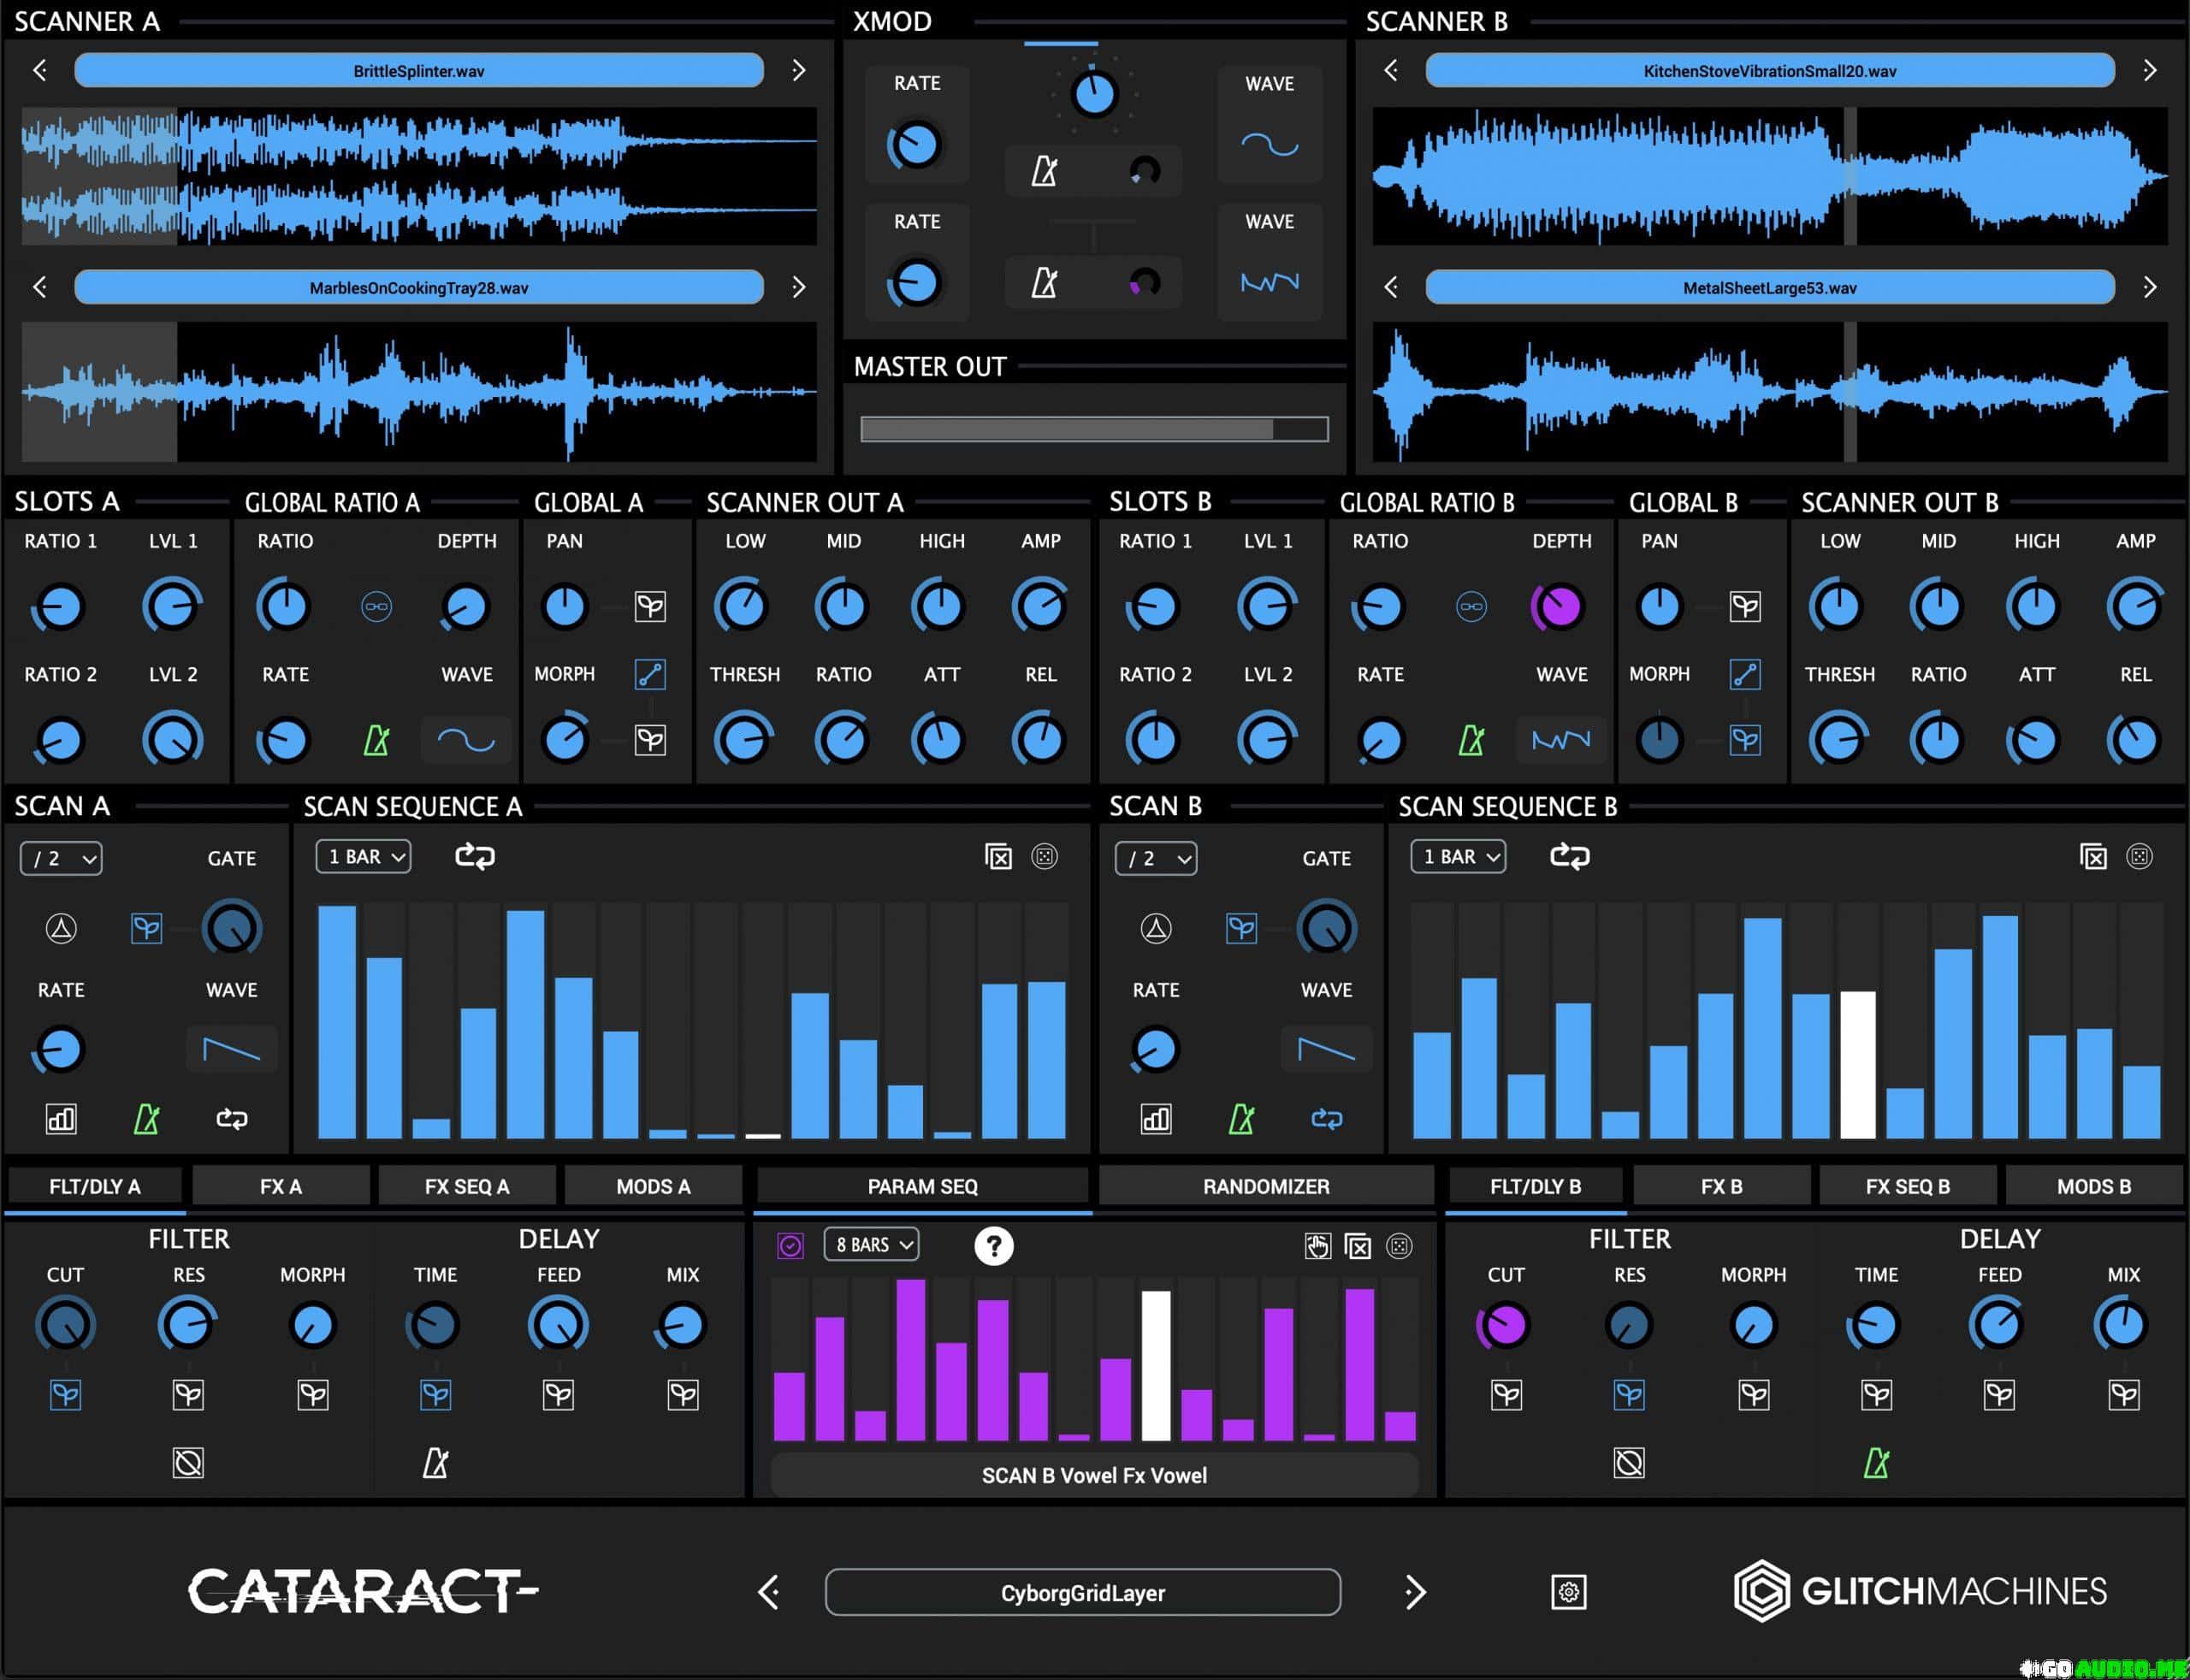Click the white bar in Scan Sequence B
The width and height of the screenshot is (2190, 1680).
pyautogui.click(x=1858, y=1065)
